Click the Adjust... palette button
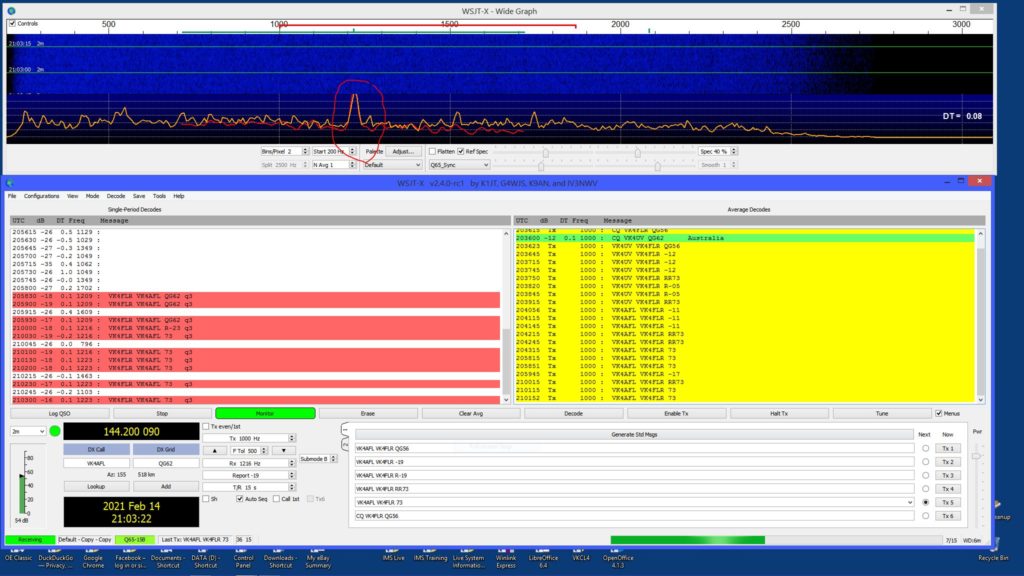Image resolution: width=1024 pixels, height=576 pixels. point(403,152)
